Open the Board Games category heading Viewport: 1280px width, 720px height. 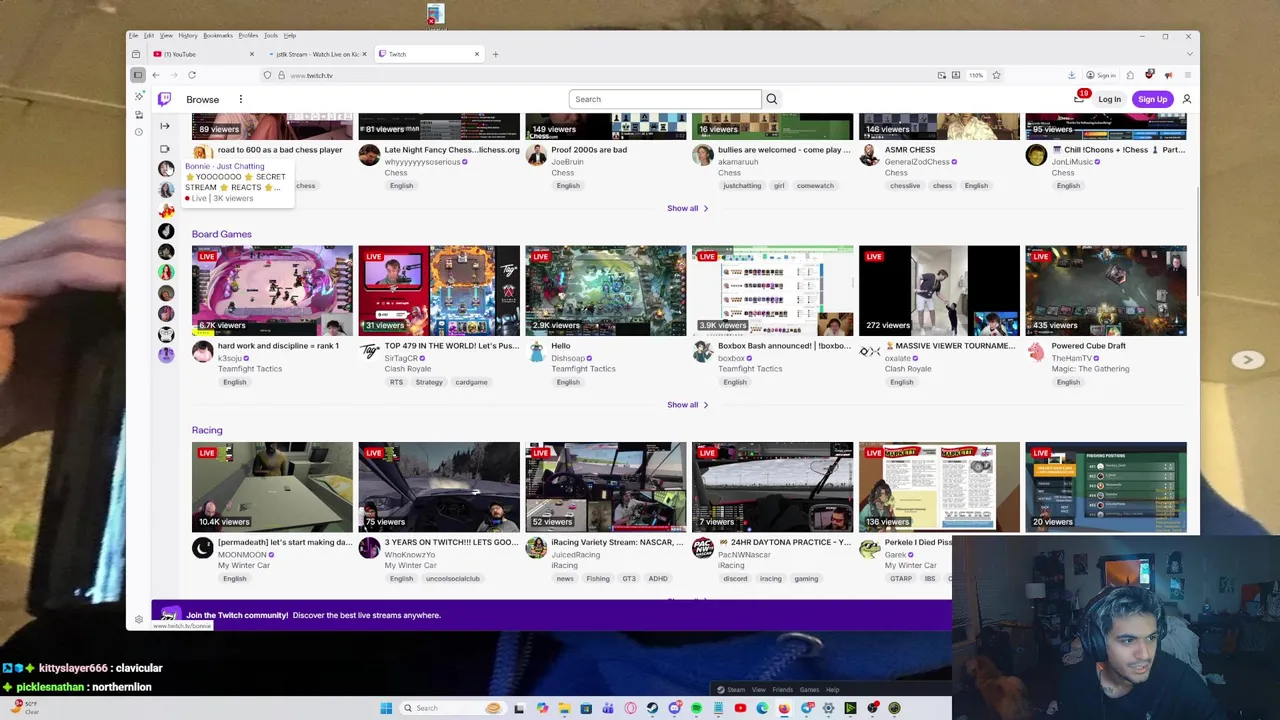[x=222, y=234]
